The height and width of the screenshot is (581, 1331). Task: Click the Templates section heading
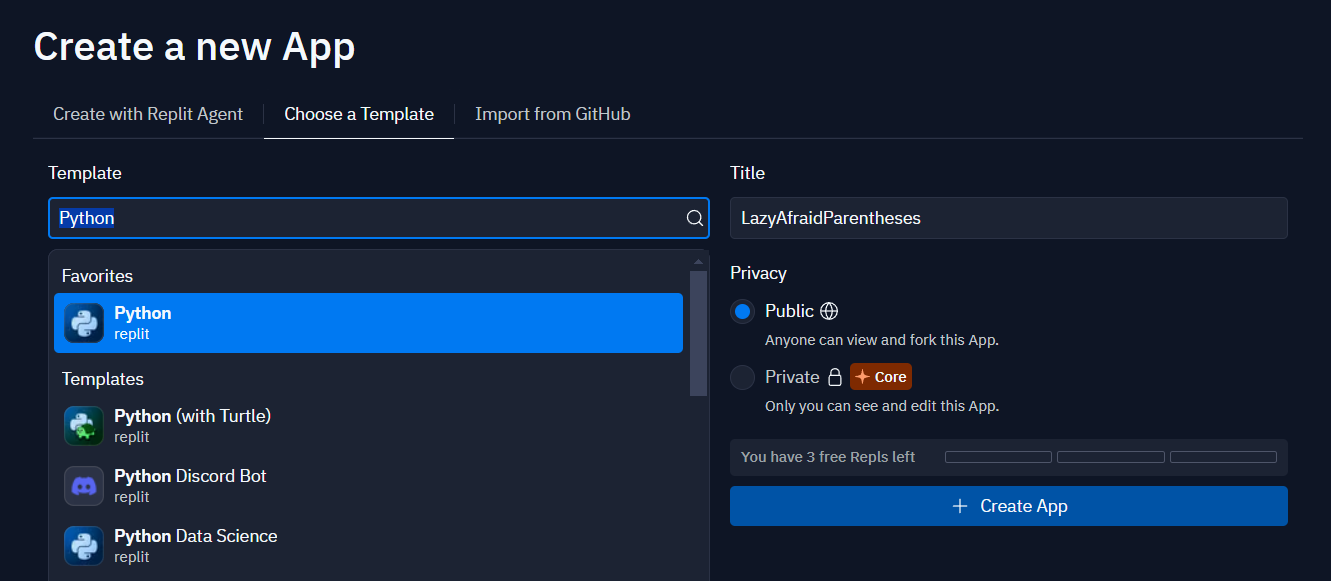[103, 379]
